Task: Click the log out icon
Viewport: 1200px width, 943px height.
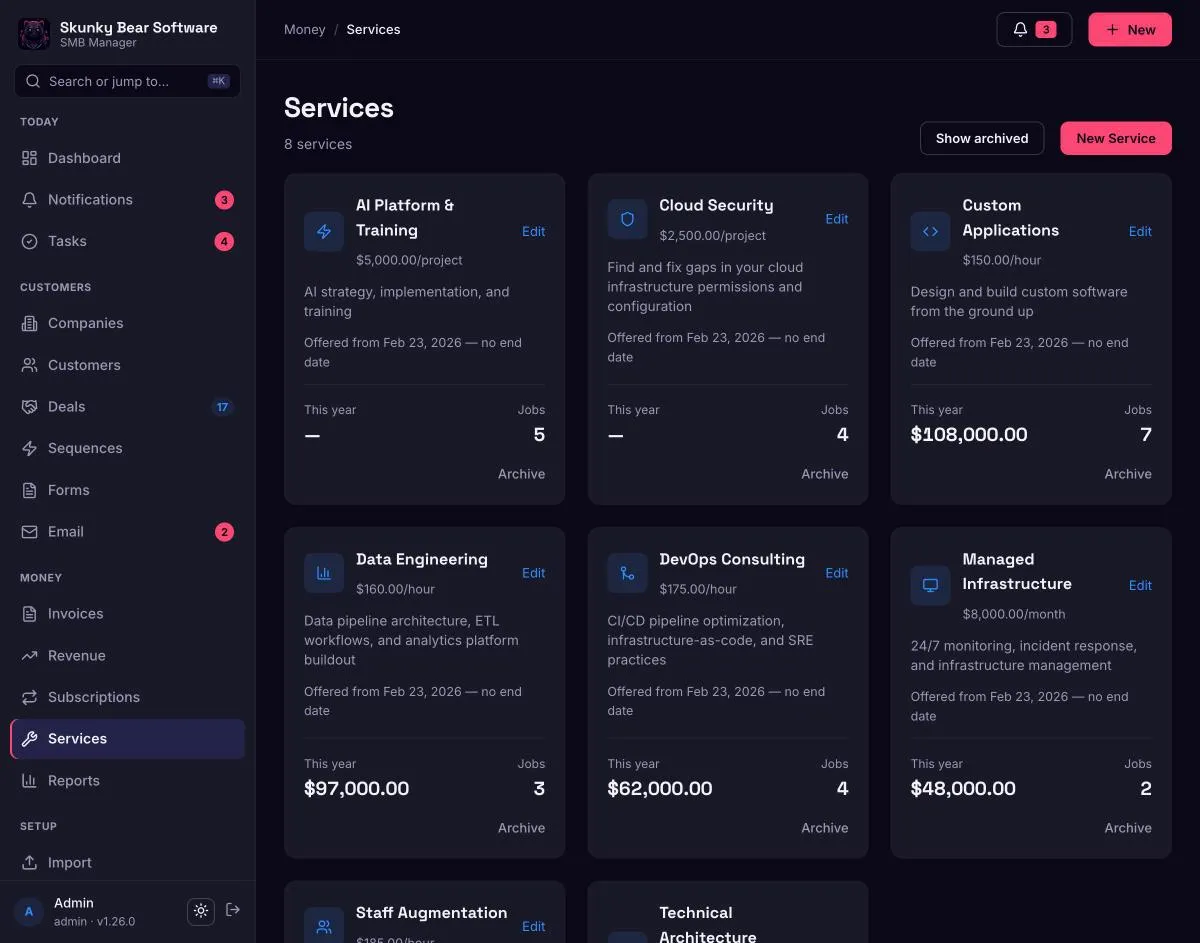Action: [x=233, y=910]
